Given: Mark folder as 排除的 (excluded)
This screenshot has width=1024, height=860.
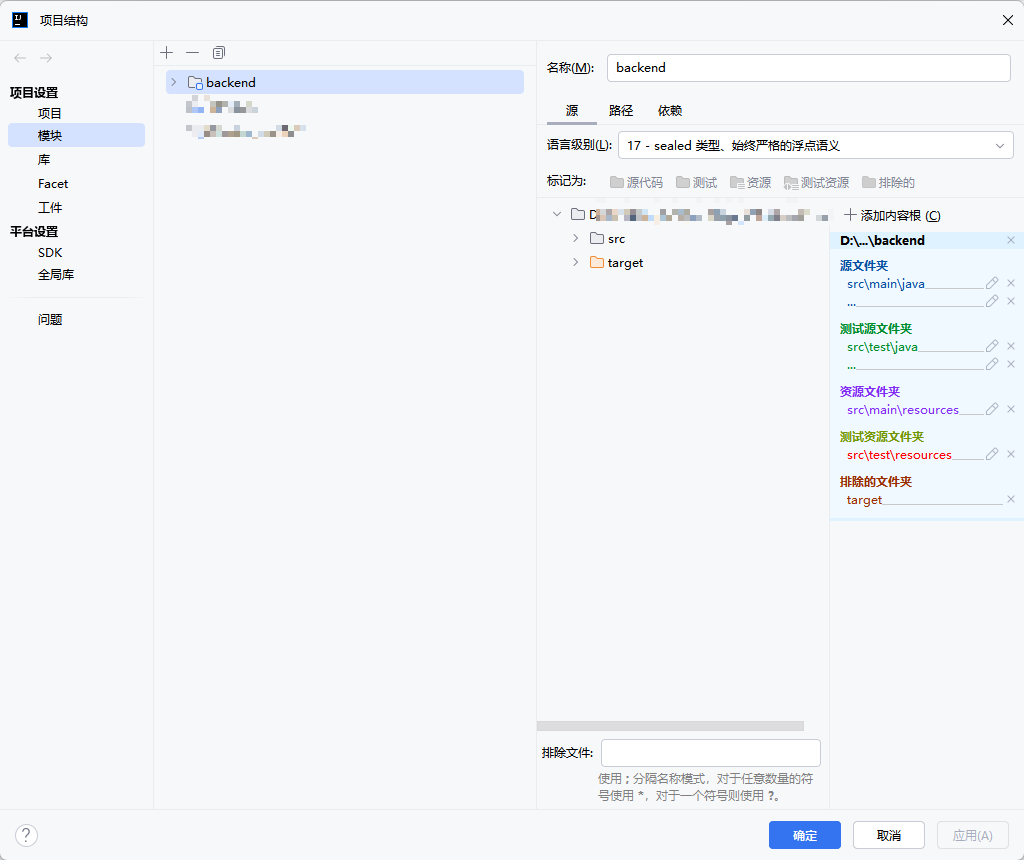Looking at the screenshot, I should [x=890, y=181].
